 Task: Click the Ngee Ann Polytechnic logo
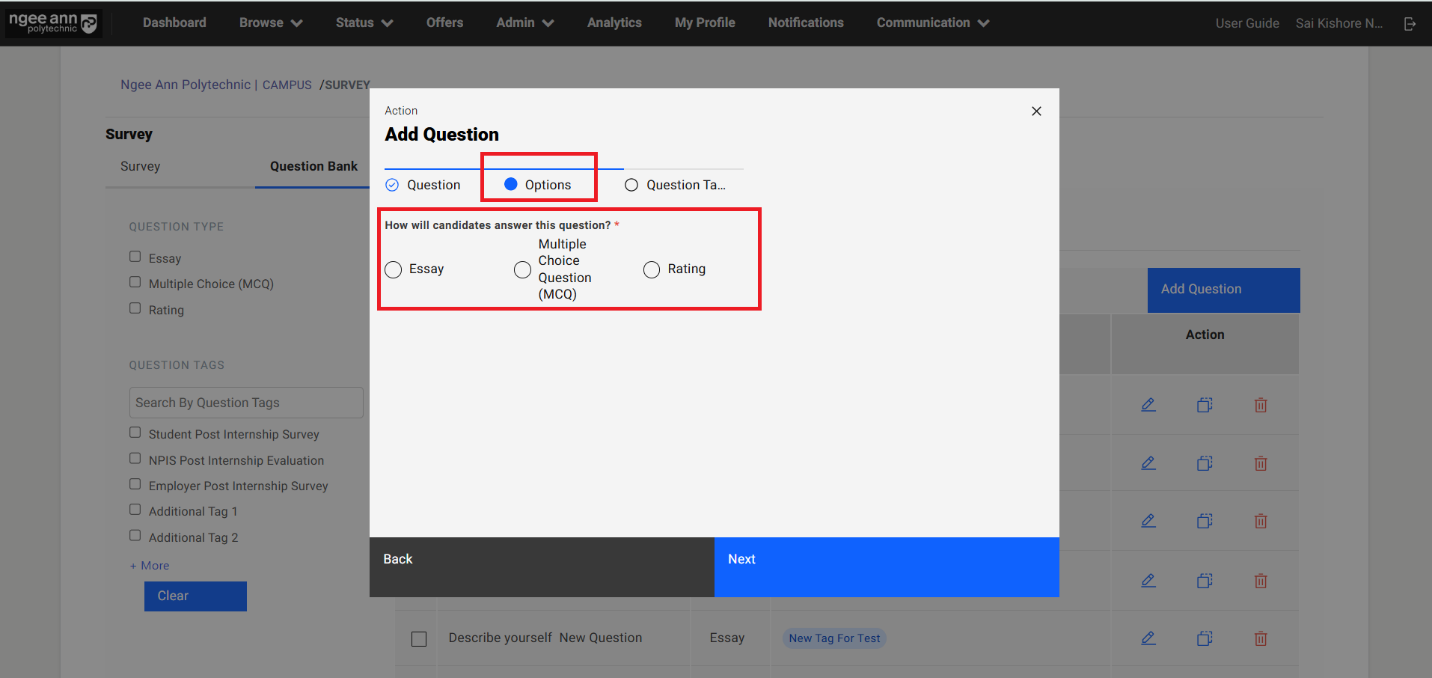(x=54, y=23)
